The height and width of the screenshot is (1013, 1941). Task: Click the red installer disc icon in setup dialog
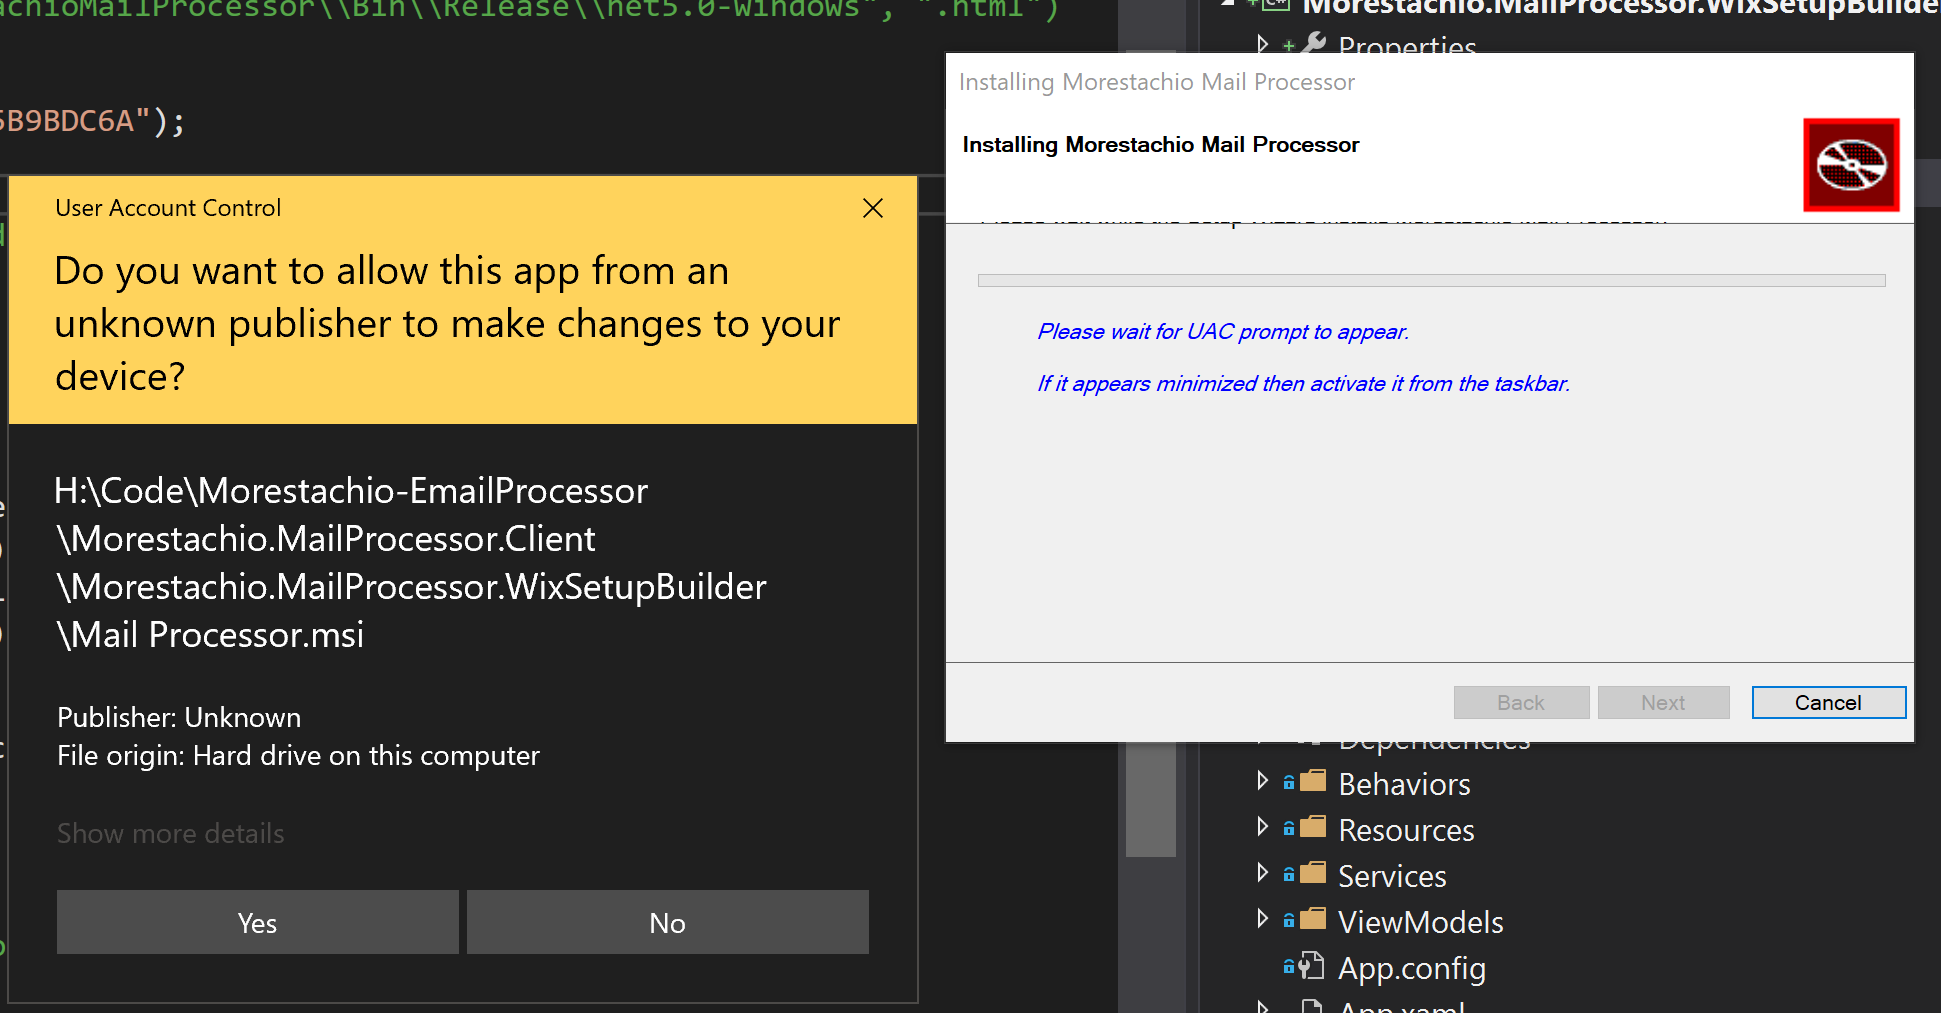pos(1851,165)
